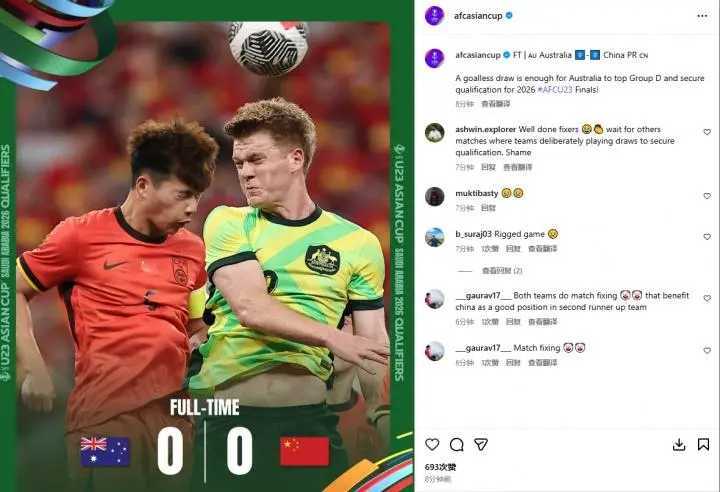
Task: Like ashwin.explorer's comment with small heart
Action: tap(707, 132)
